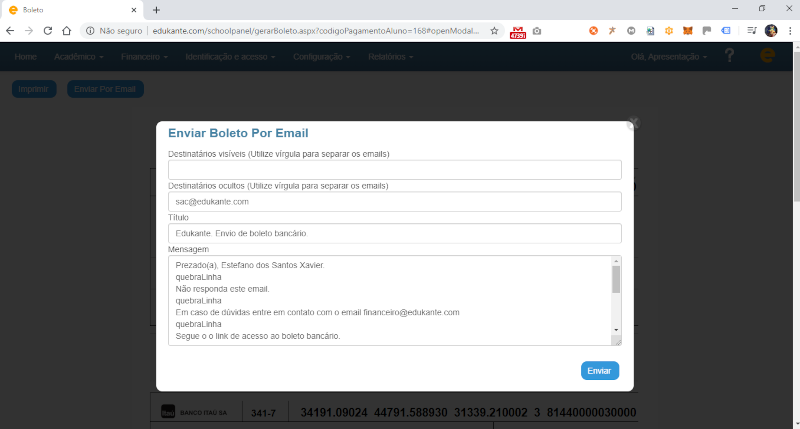
Task: Expand the Financeiro dropdown menu
Action: tap(144, 57)
